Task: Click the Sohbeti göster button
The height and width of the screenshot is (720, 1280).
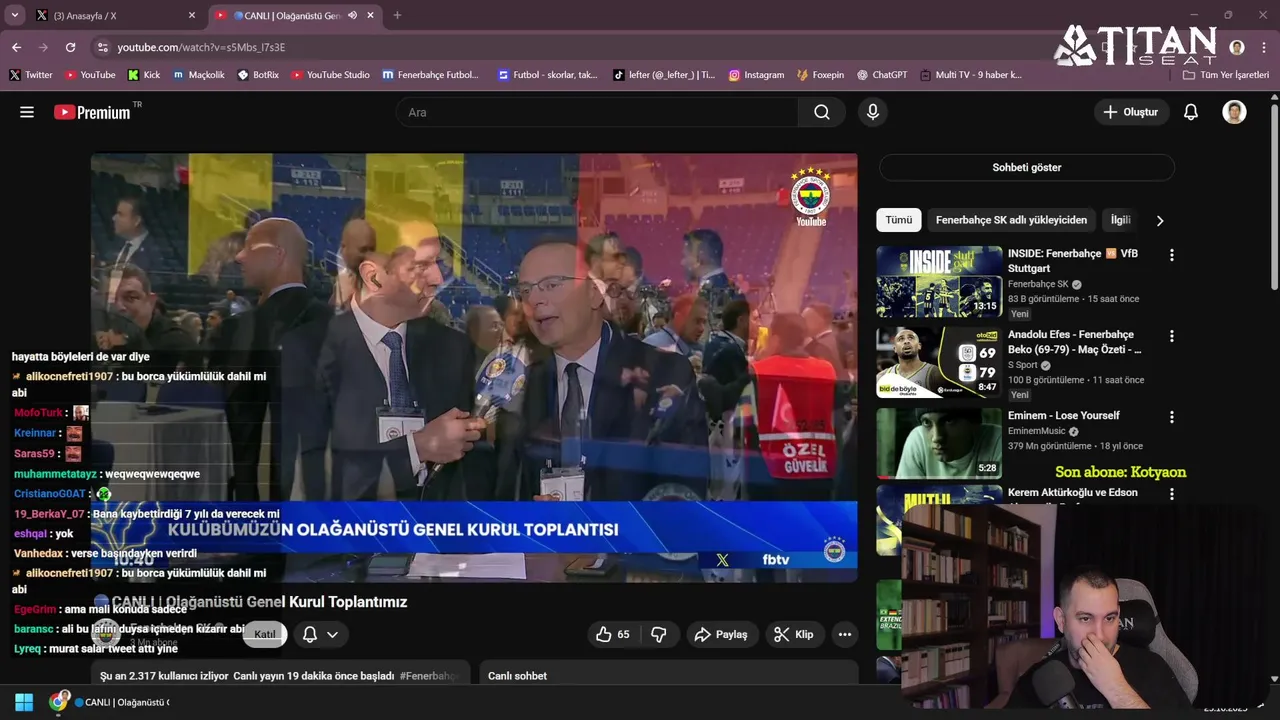Action: tap(1026, 167)
